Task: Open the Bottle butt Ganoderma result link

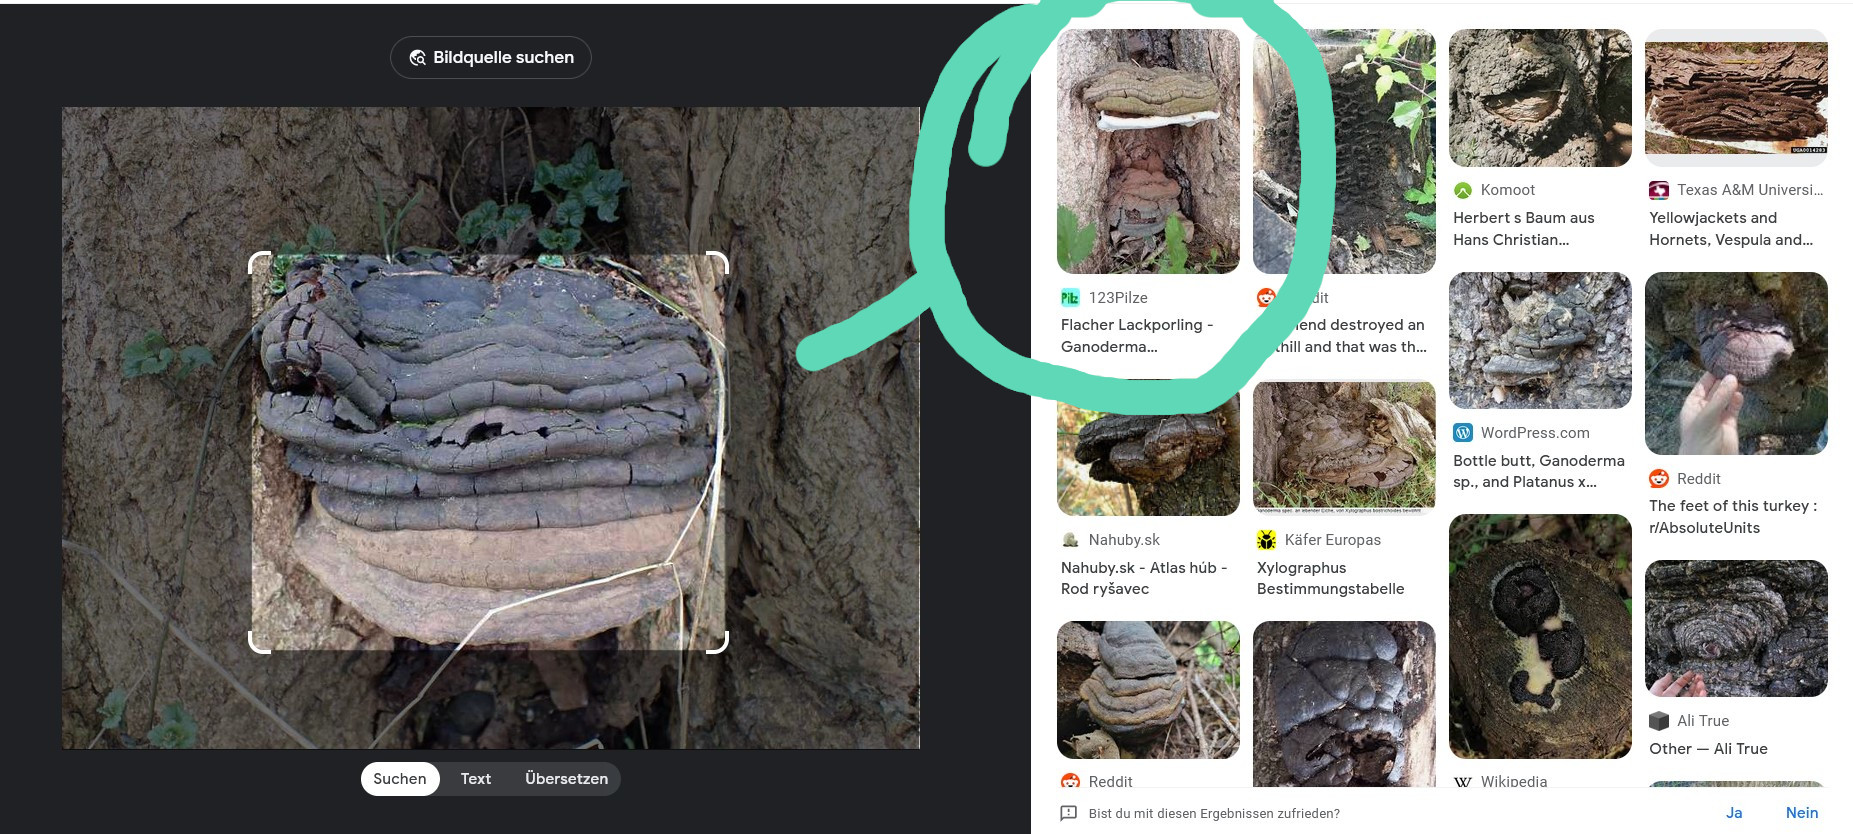Action: click(x=1538, y=471)
